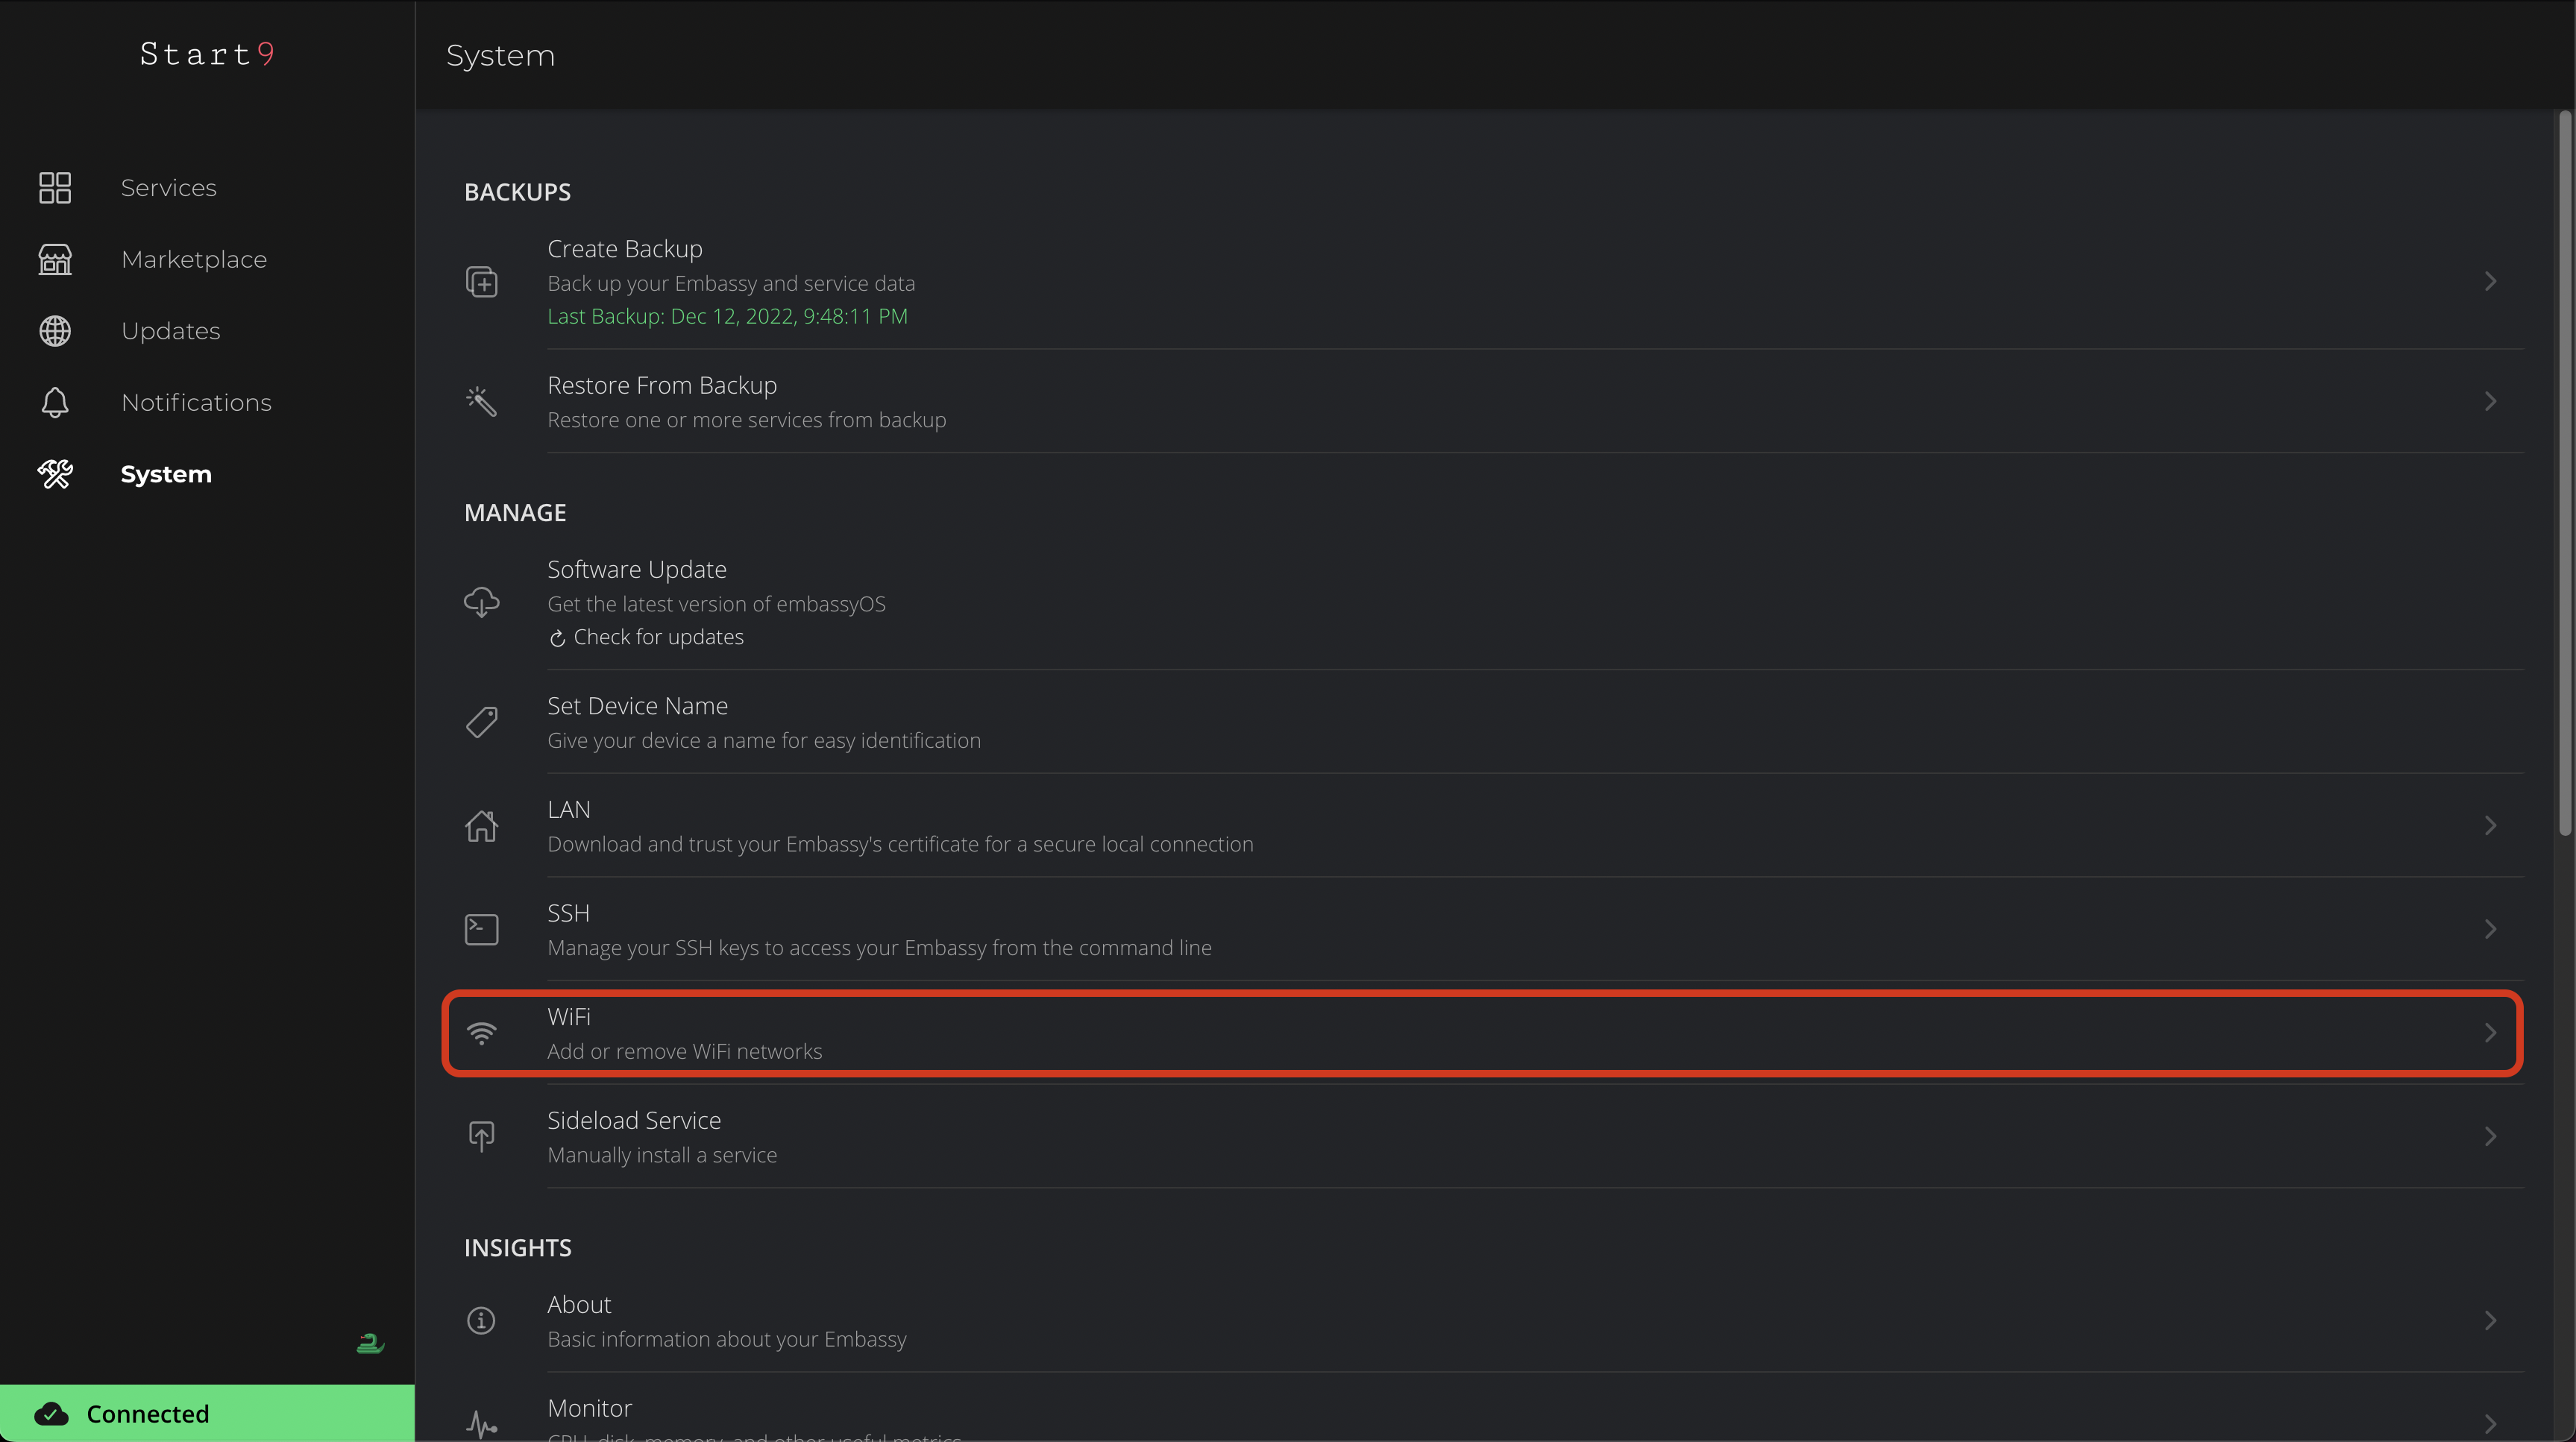This screenshot has height=1442, width=2576.
Task: Click the Software Update cloud download icon
Action: [482, 602]
